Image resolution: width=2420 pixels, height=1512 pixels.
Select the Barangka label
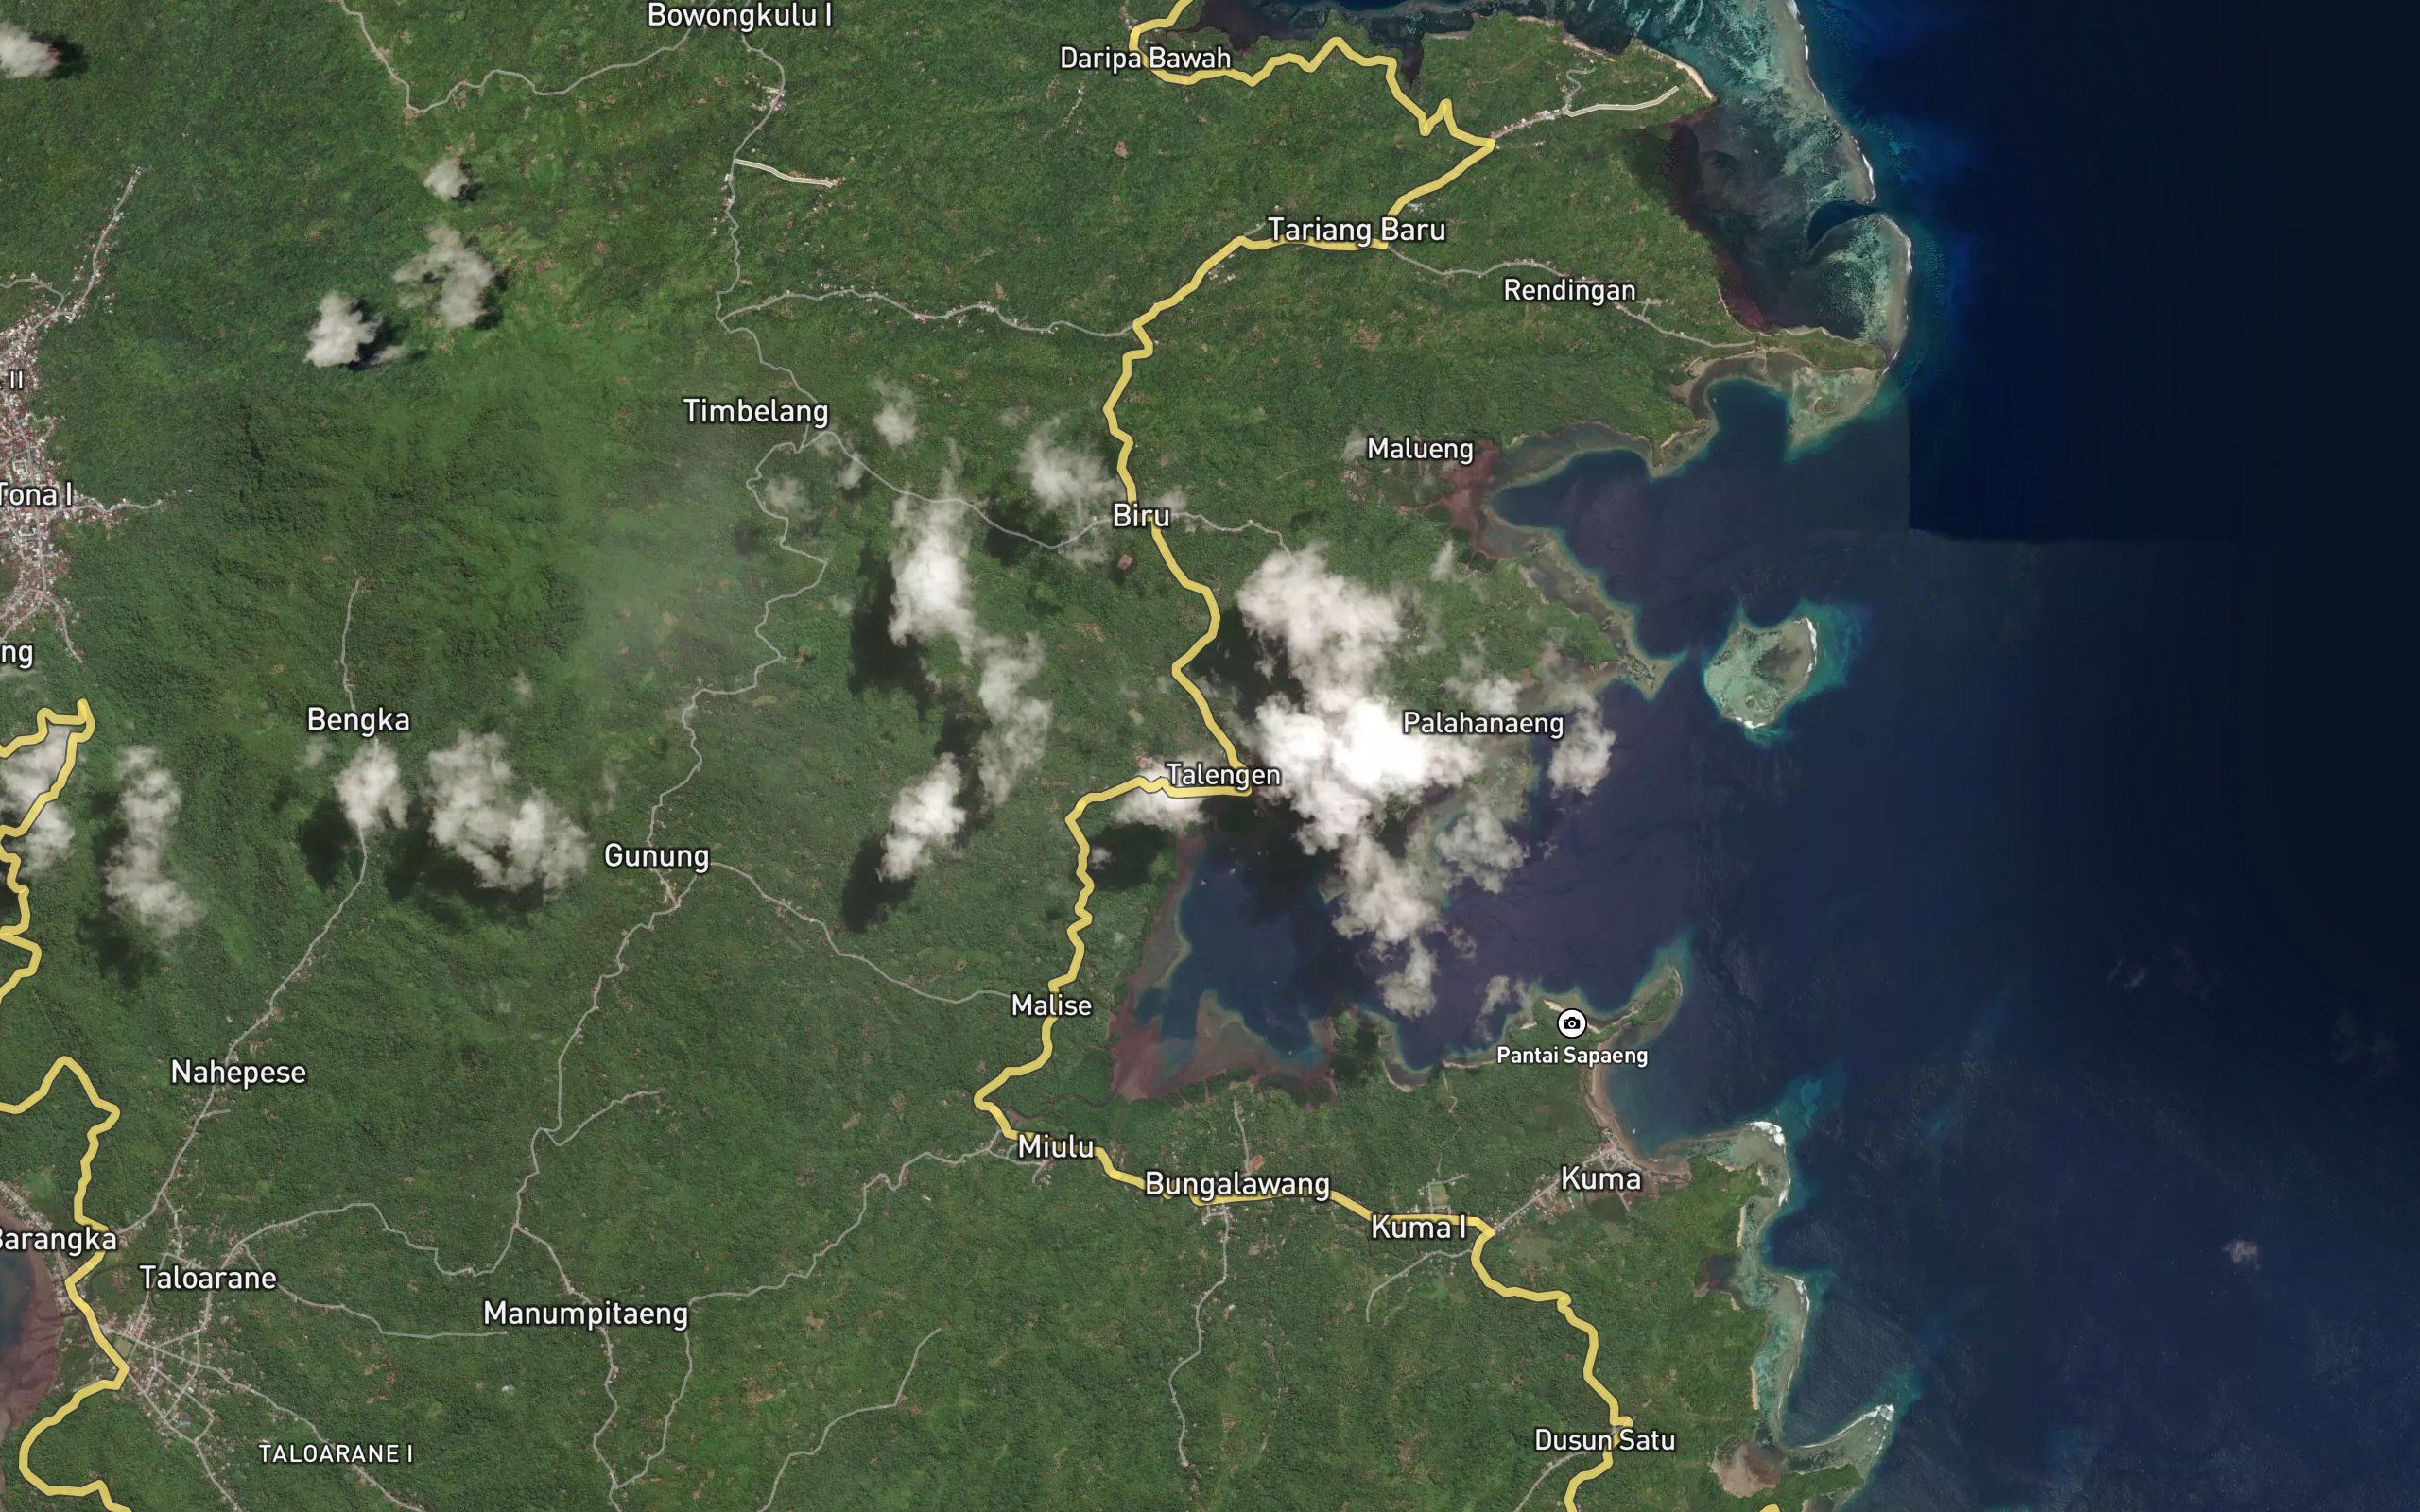[x=57, y=1240]
